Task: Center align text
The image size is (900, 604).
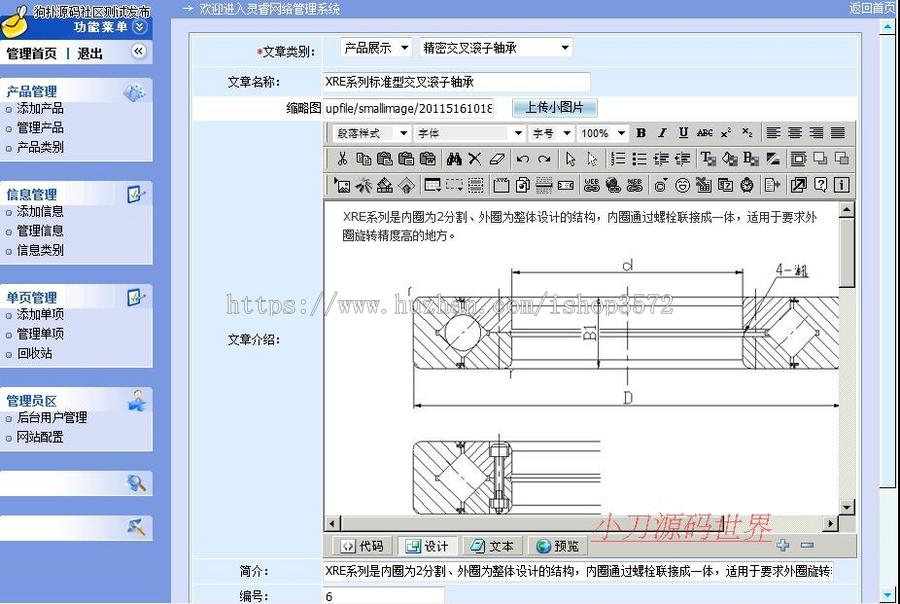Action: [795, 133]
